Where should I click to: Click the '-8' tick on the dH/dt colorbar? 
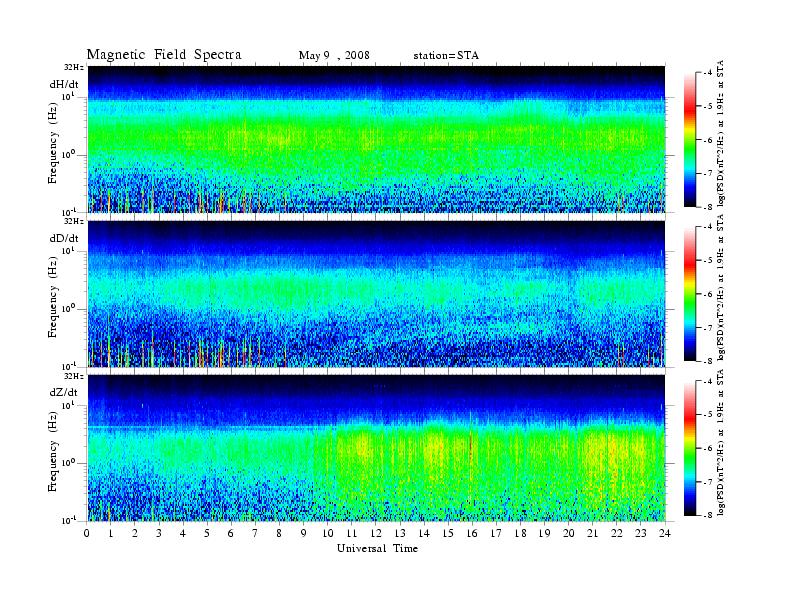[x=708, y=206]
